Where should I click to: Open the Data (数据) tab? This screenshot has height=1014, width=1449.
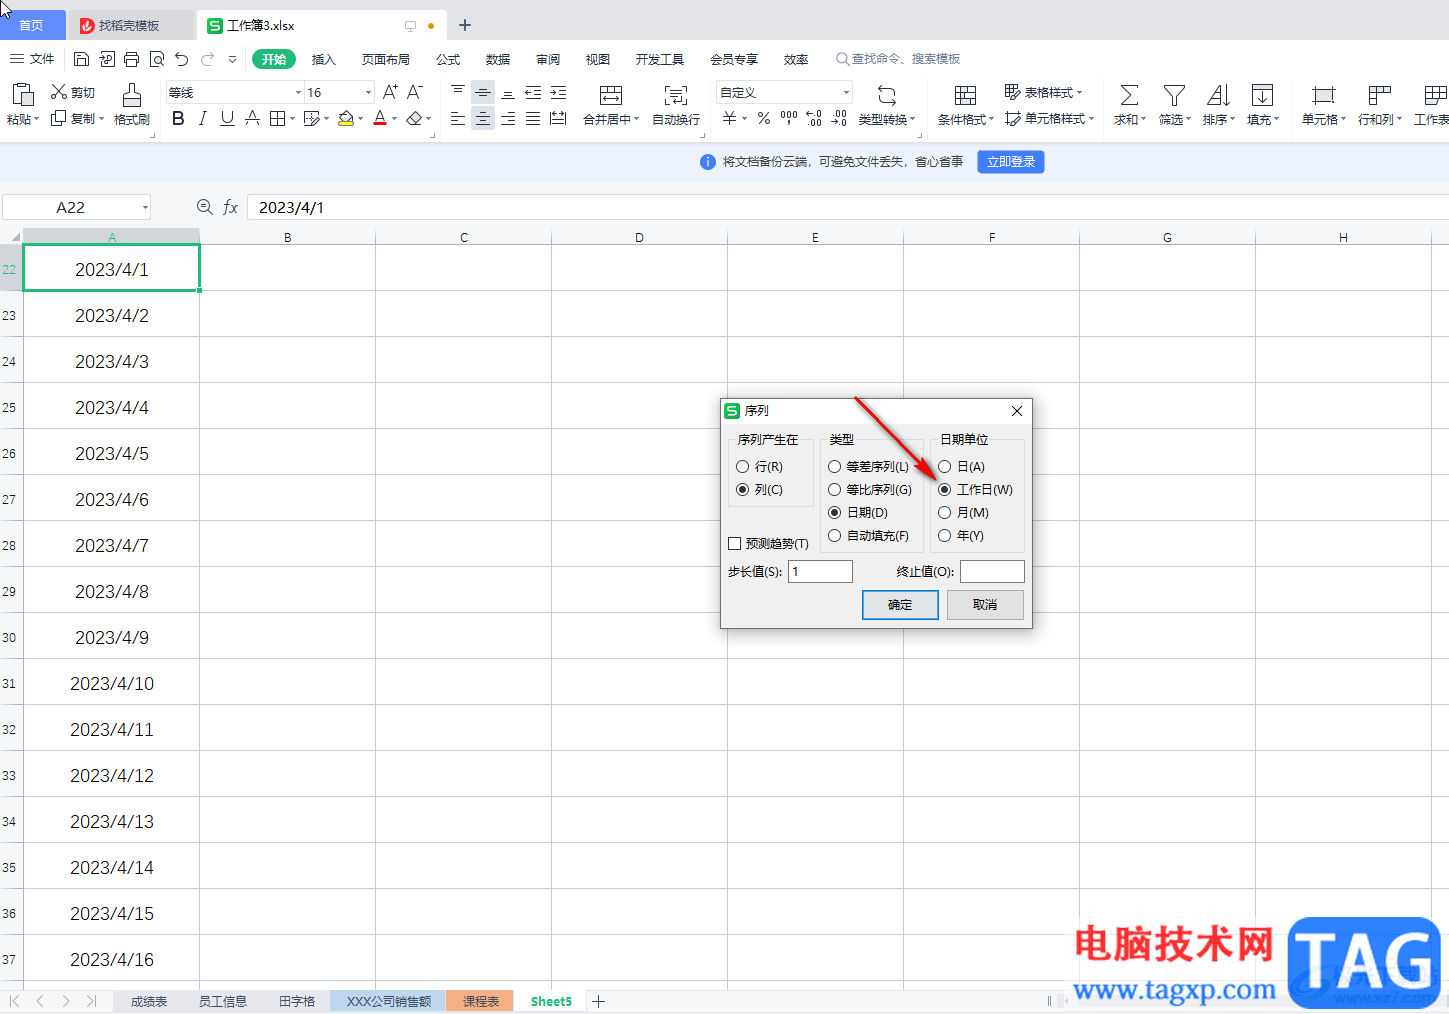(x=498, y=59)
